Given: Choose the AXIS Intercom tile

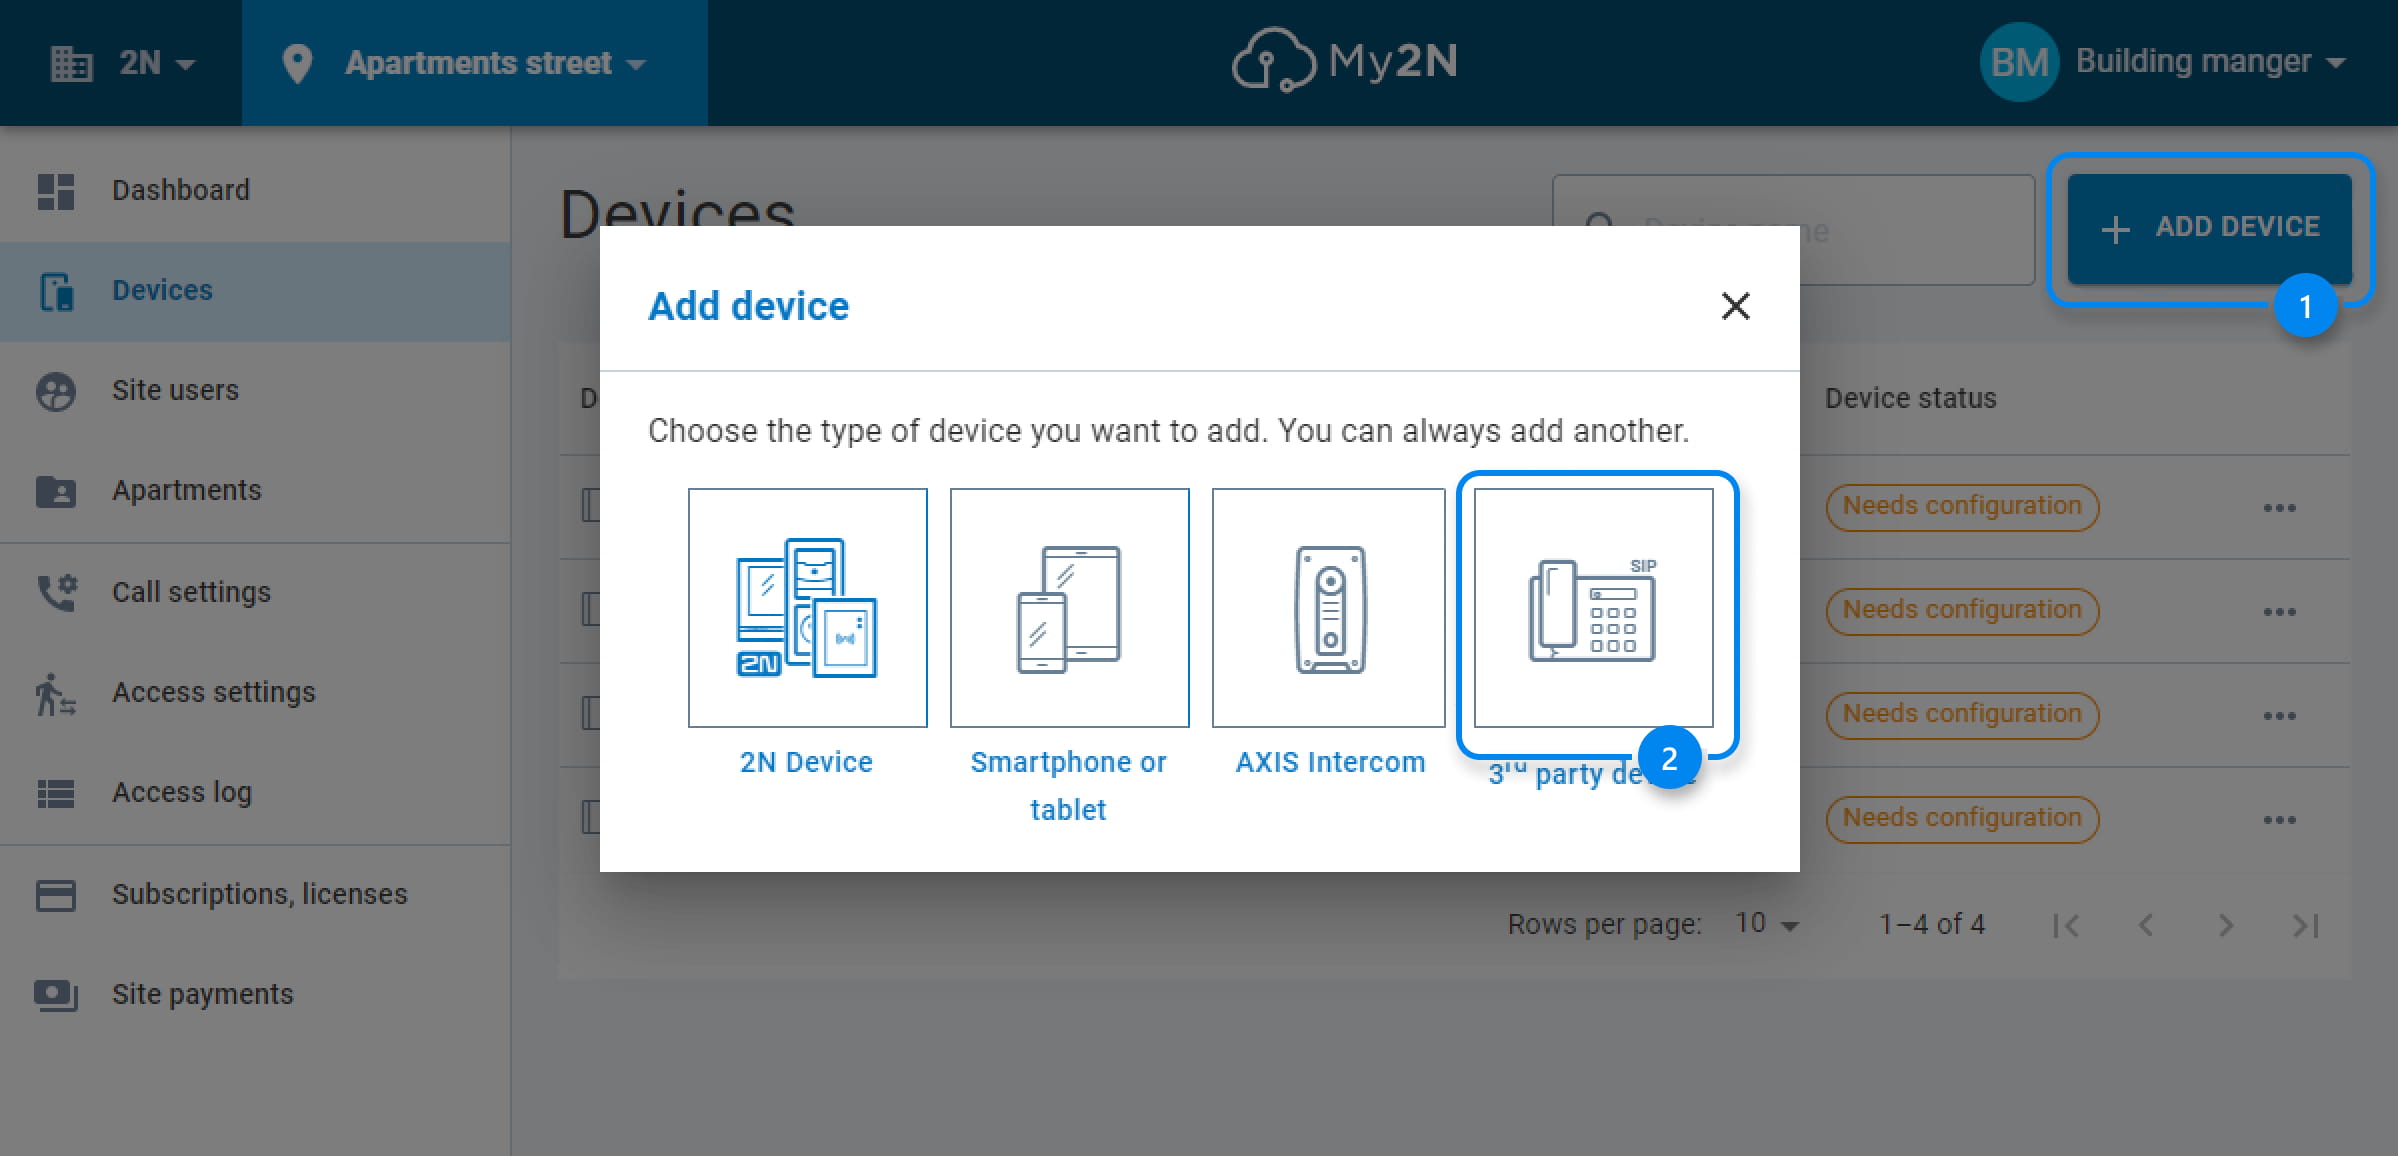Looking at the screenshot, I should (x=1329, y=608).
